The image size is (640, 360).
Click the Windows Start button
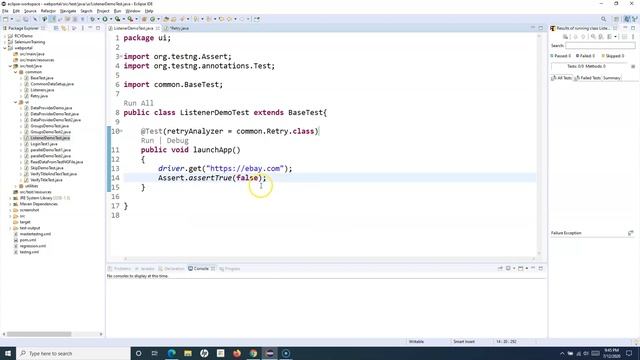[8, 353]
